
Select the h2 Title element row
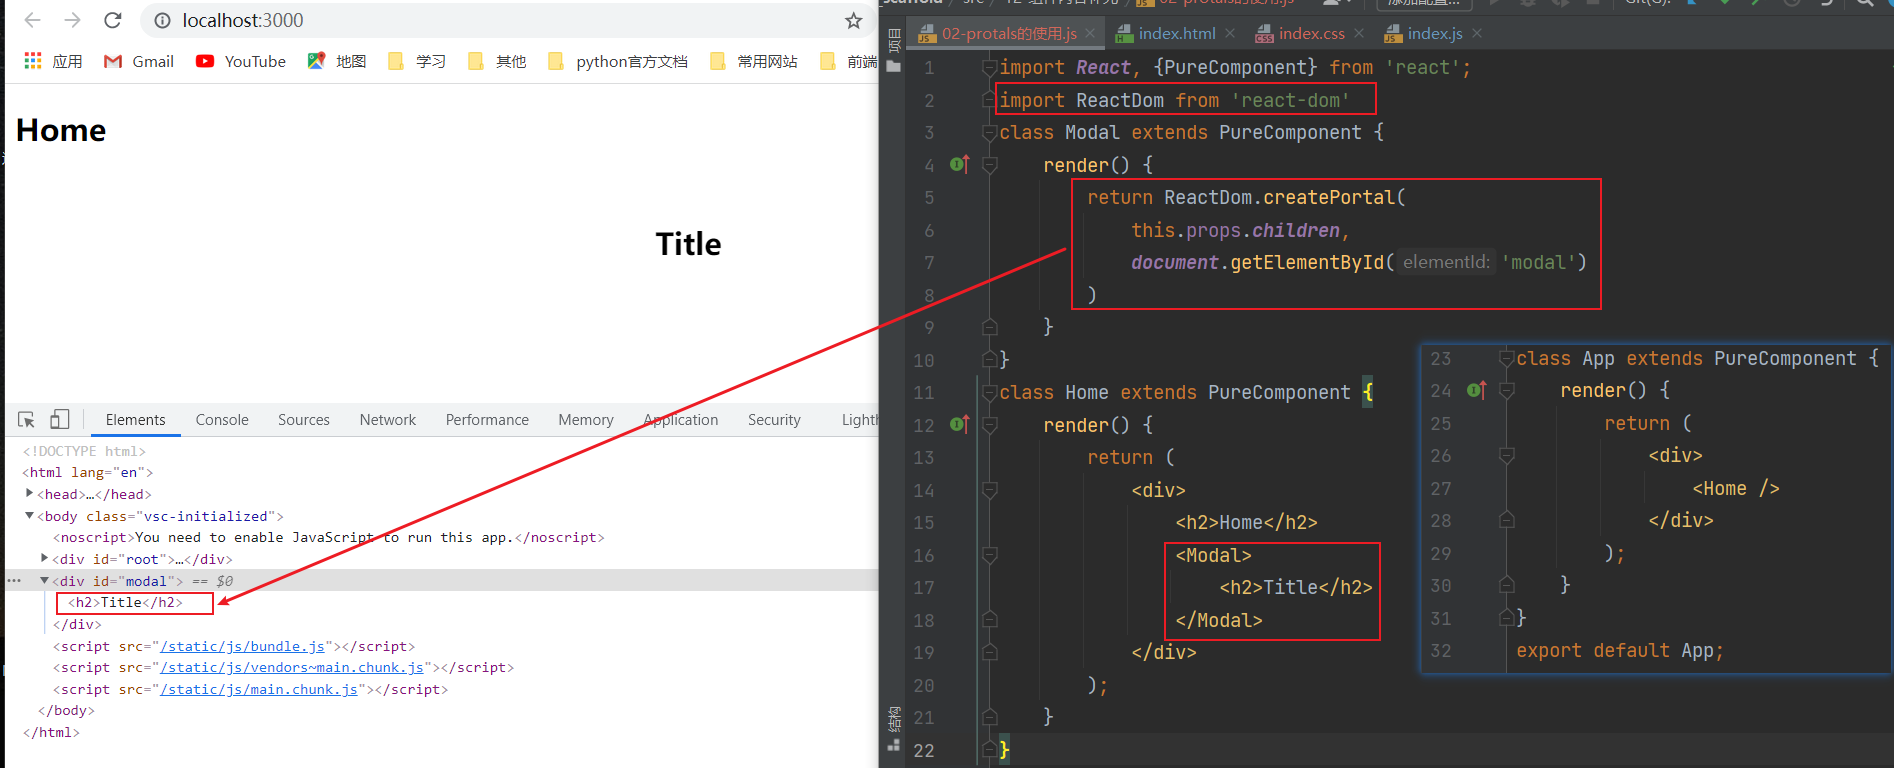click(125, 603)
